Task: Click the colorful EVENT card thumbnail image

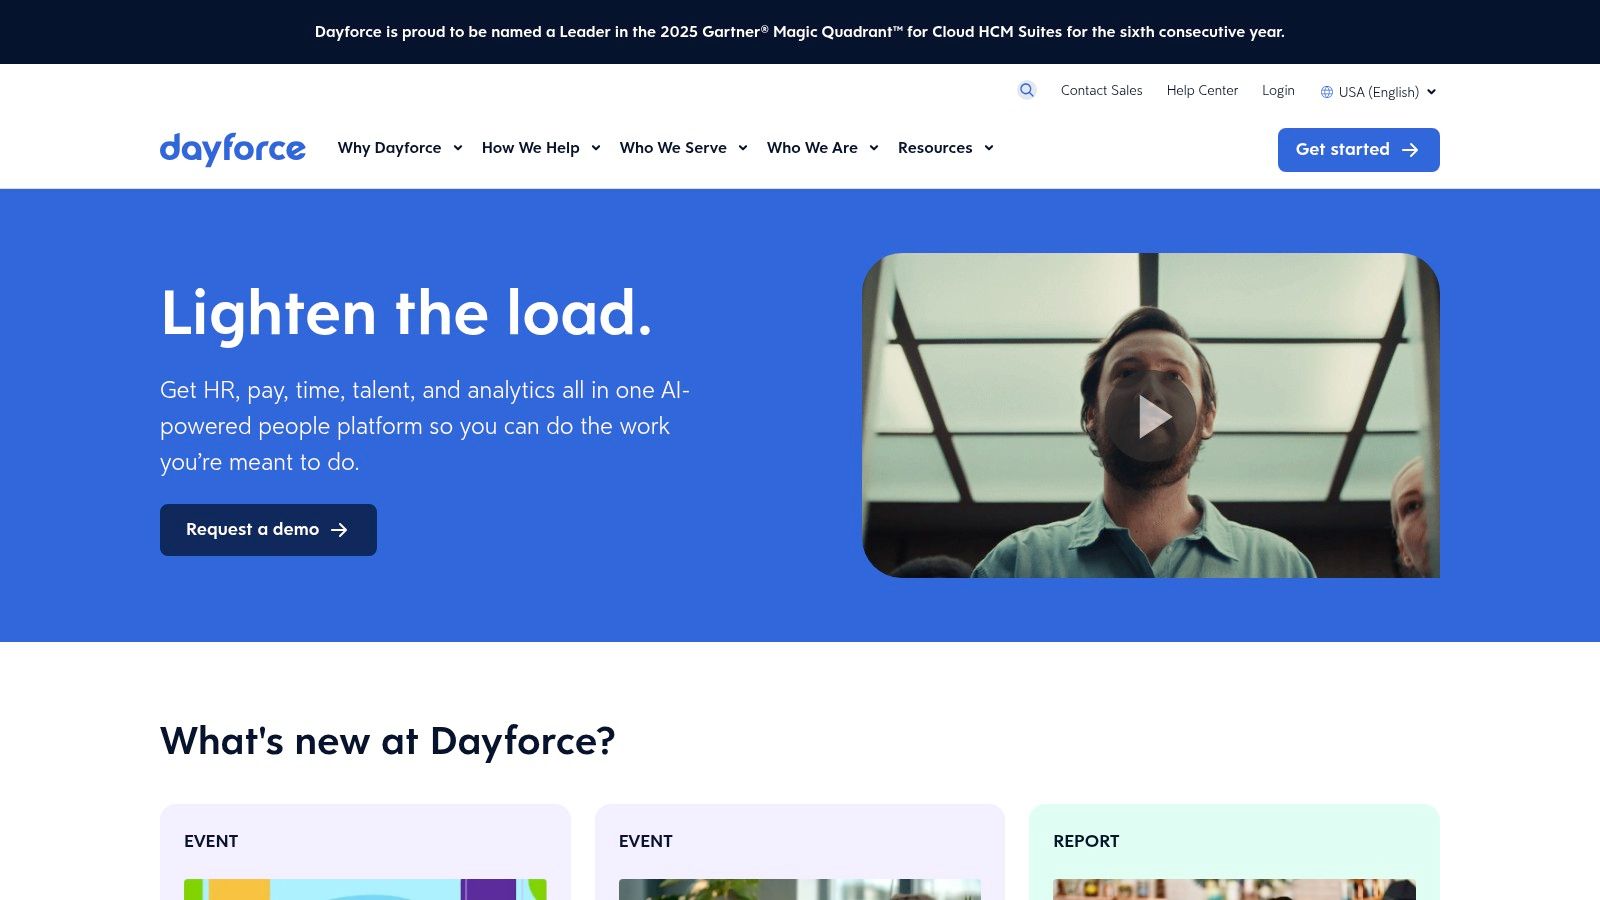Action: click(364, 890)
